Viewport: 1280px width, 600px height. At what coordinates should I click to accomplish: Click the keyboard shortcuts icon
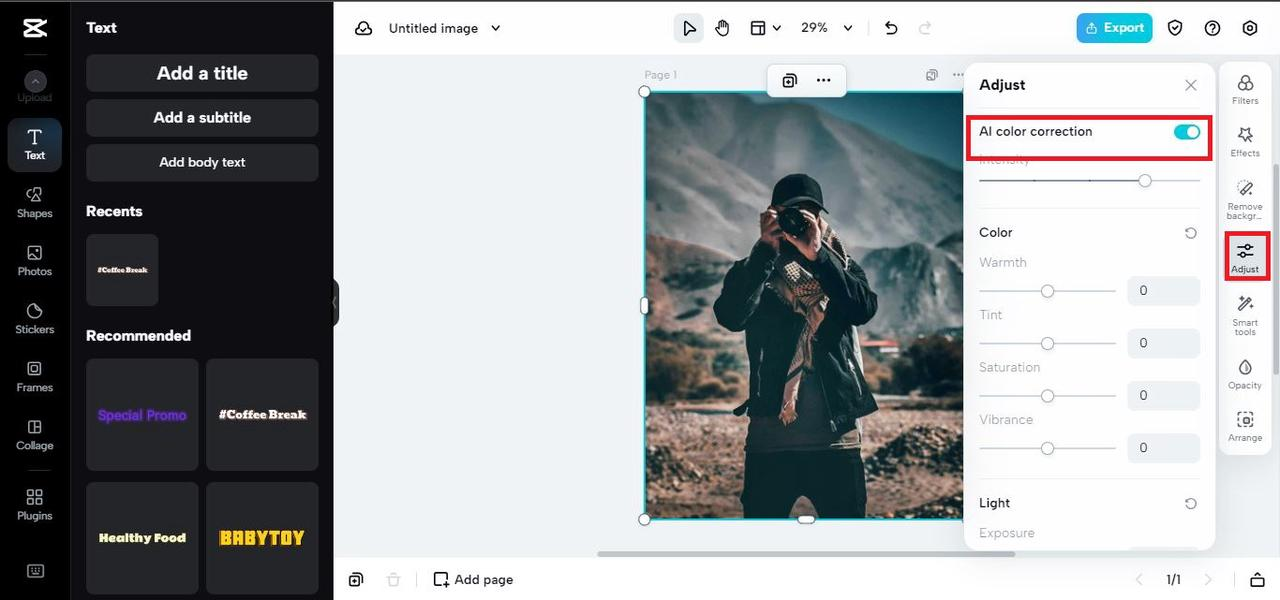[35, 571]
